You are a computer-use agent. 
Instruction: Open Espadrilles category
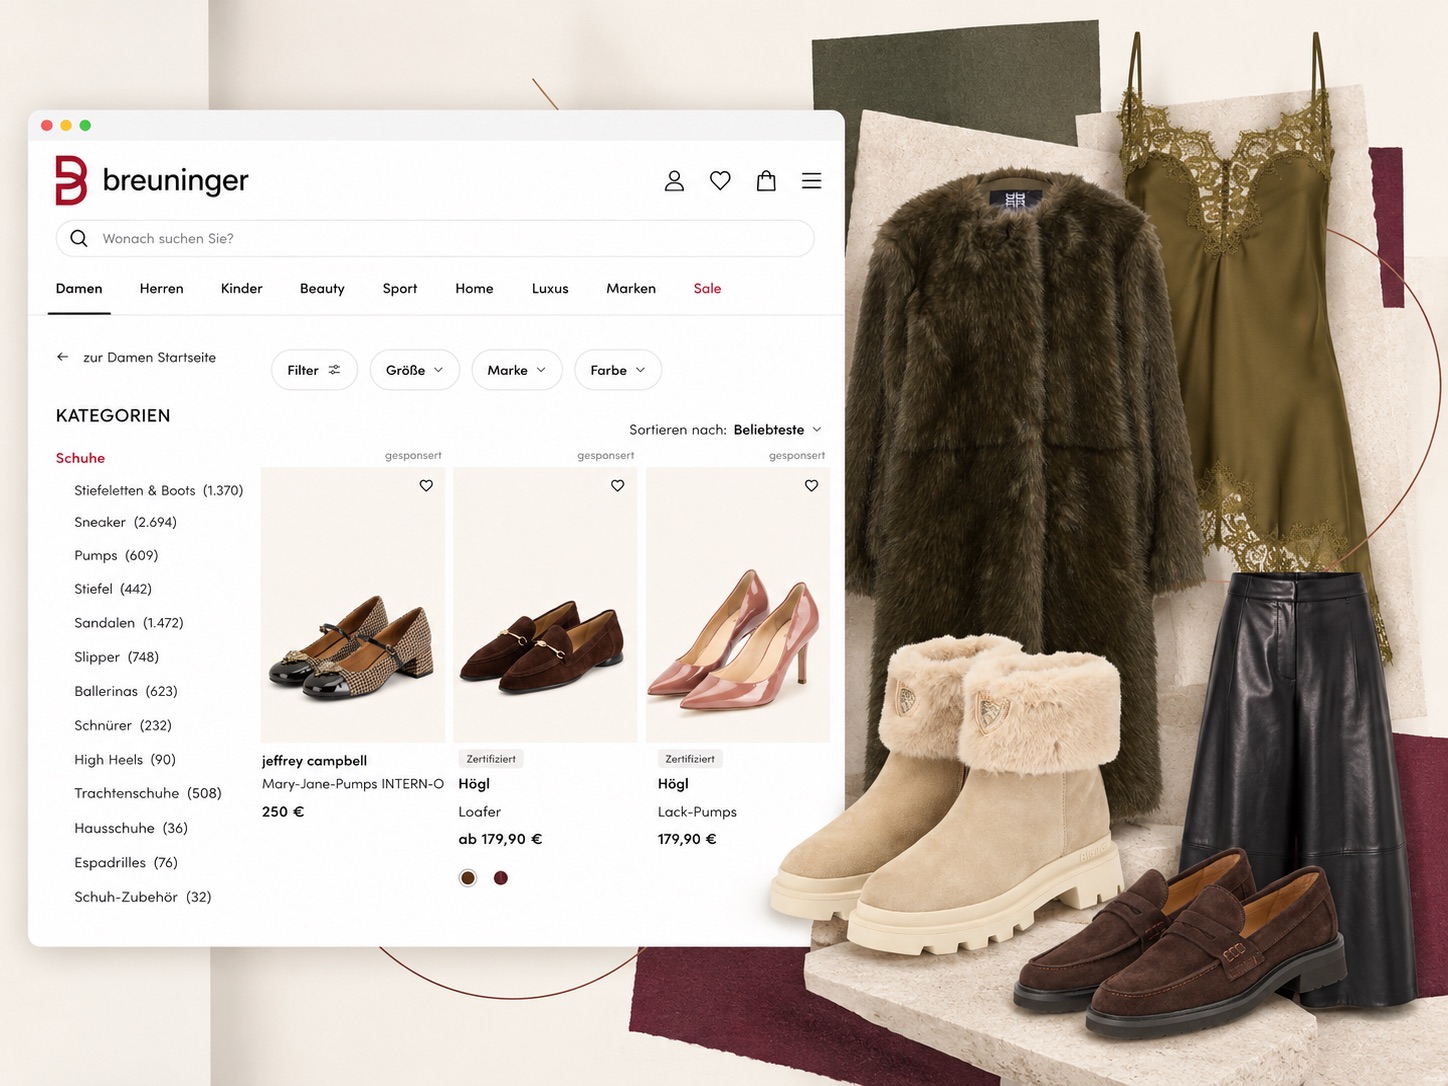[125, 862]
